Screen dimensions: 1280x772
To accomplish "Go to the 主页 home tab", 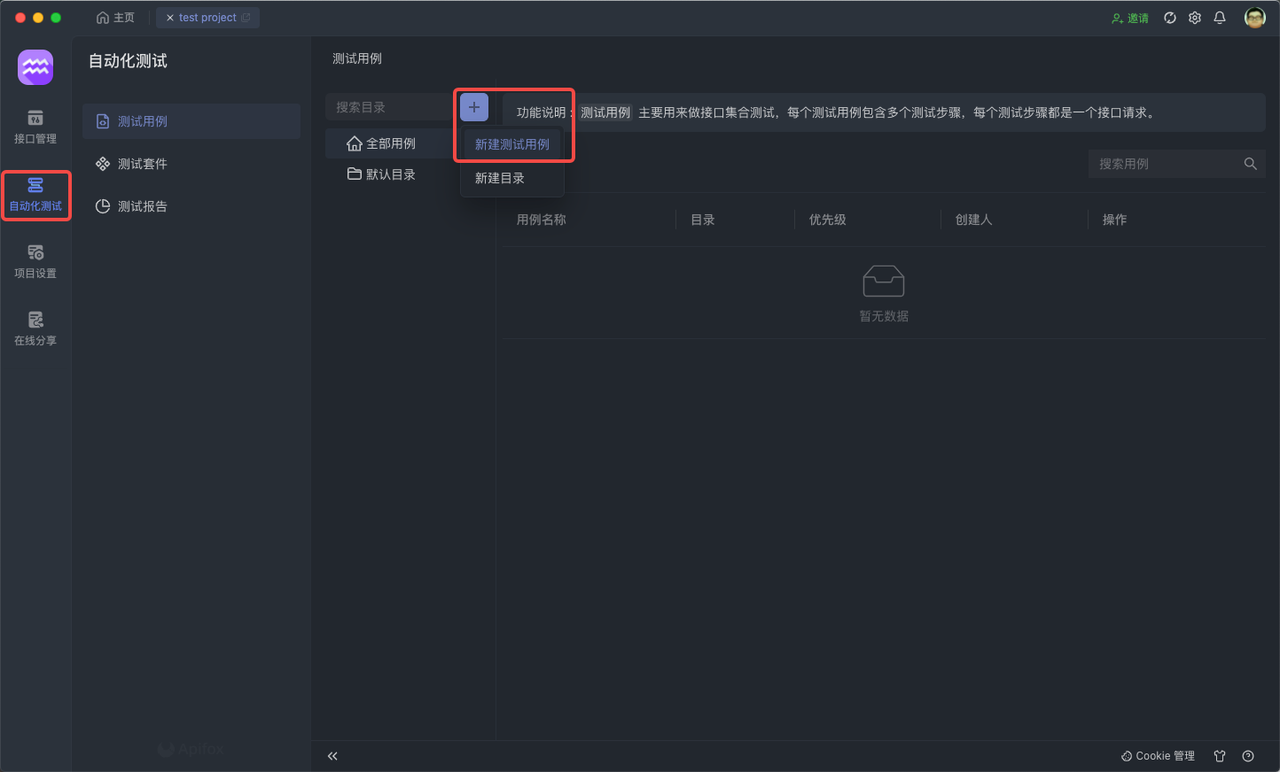I will click(x=116, y=18).
